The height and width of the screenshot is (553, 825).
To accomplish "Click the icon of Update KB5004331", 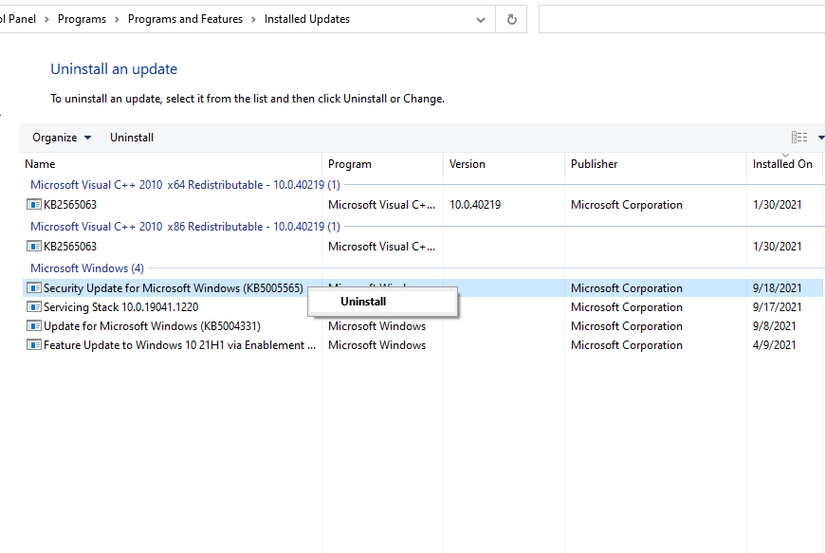I will [34, 326].
